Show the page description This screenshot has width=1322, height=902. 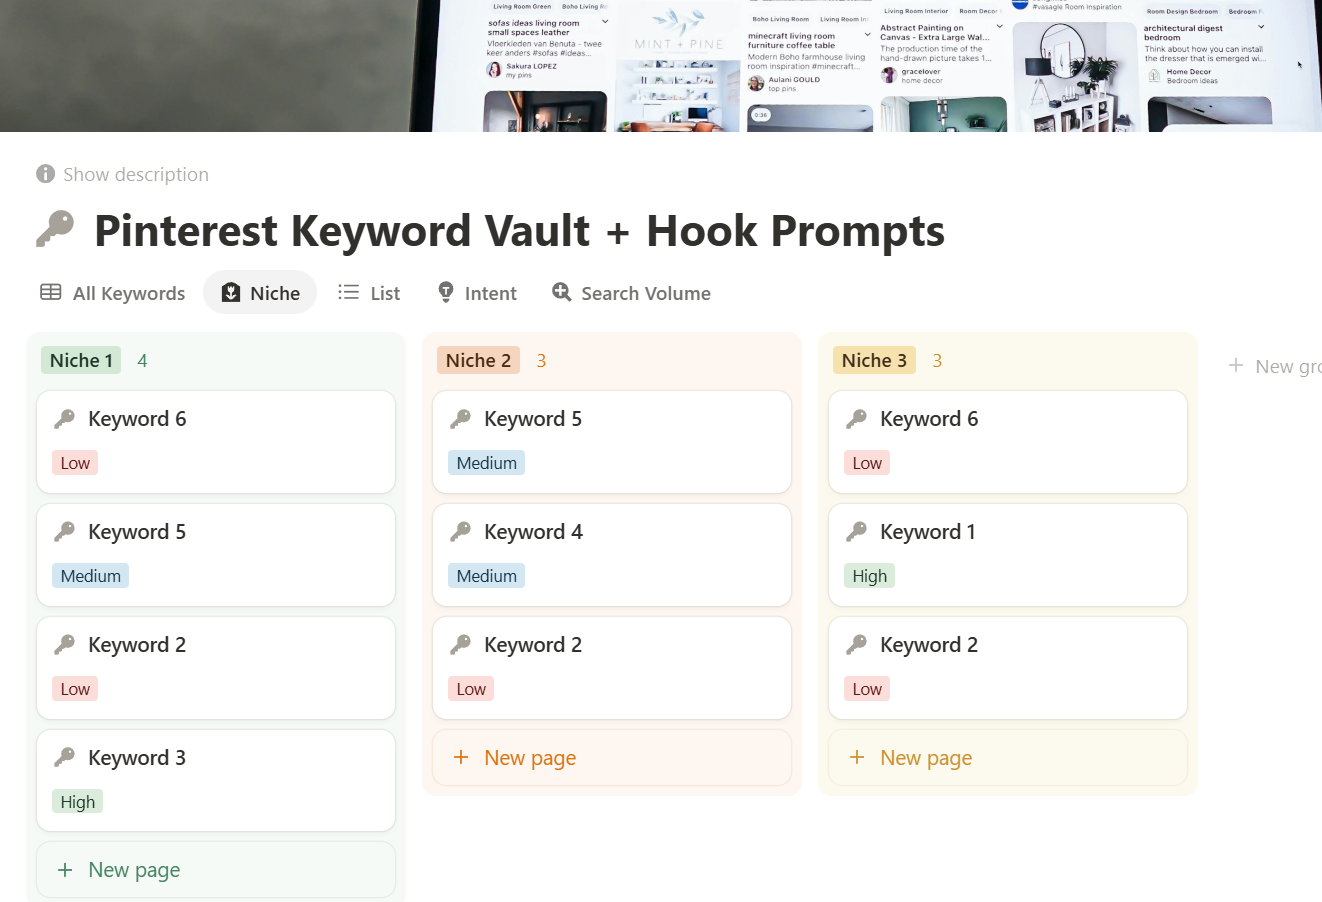point(135,174)
